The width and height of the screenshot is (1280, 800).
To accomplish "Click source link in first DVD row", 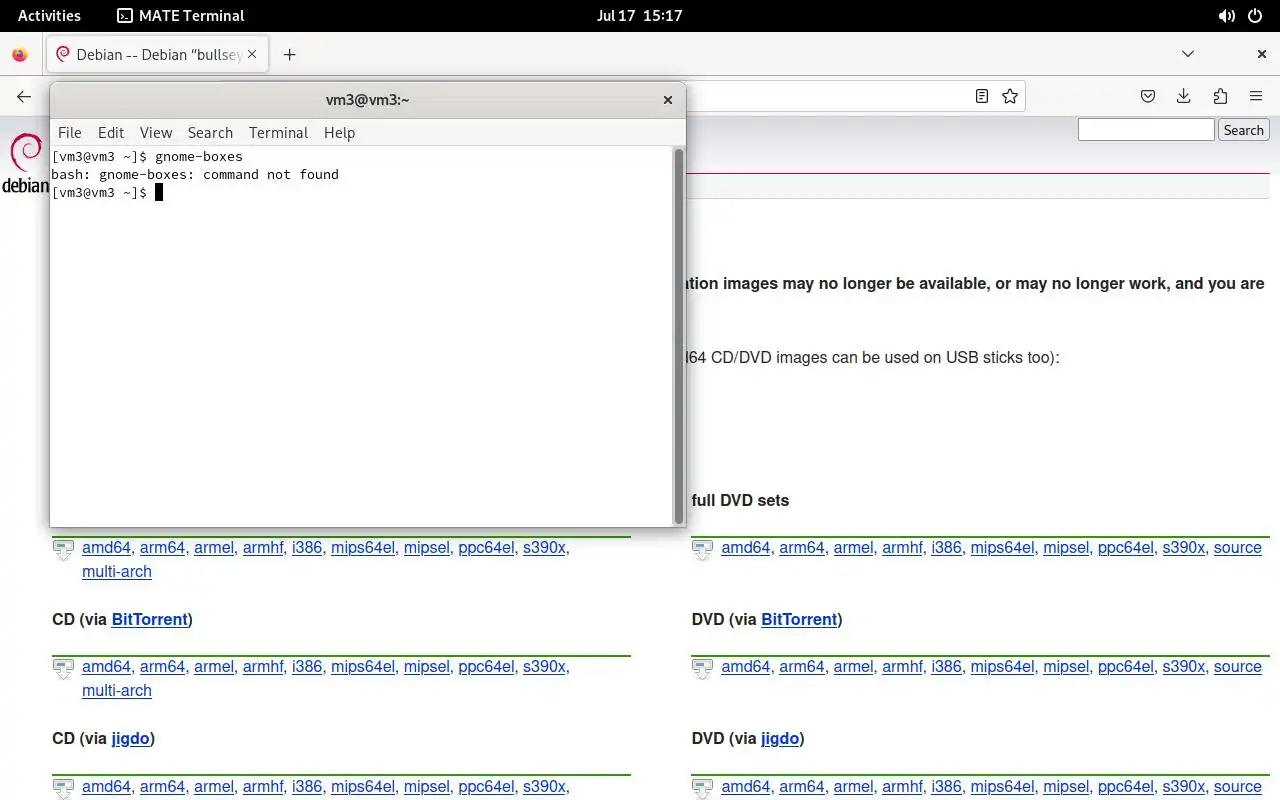I will click(x=1238, y=547).
